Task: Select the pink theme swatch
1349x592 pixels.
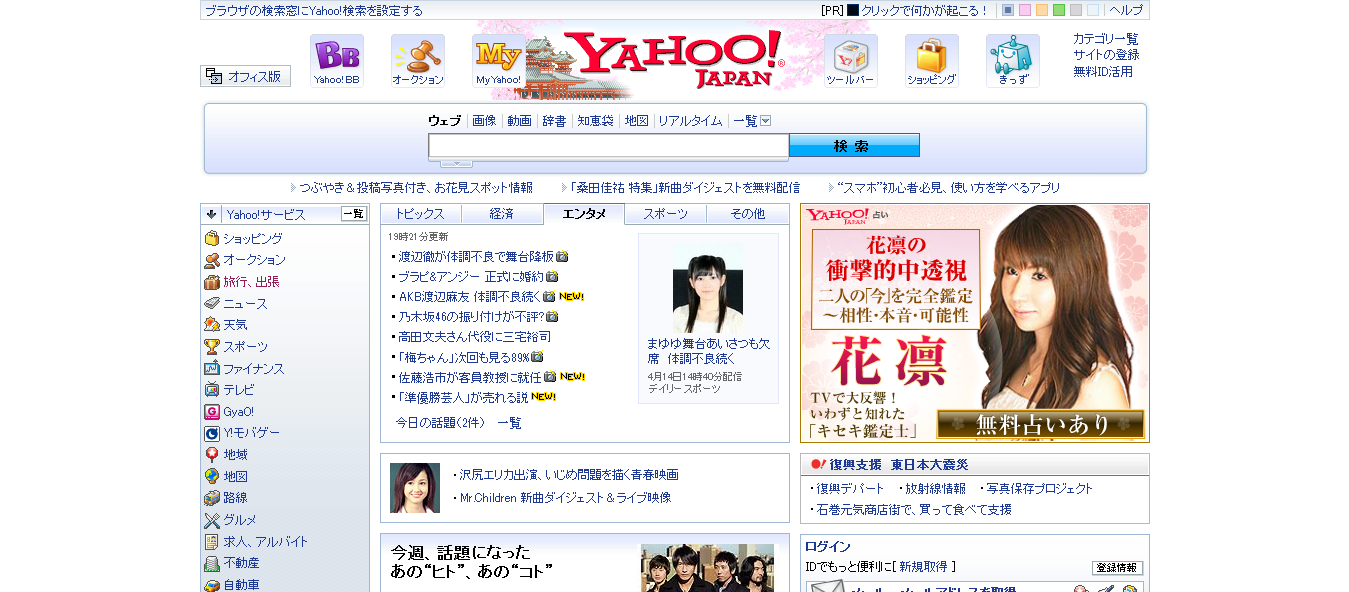Action: [1025, 10]
